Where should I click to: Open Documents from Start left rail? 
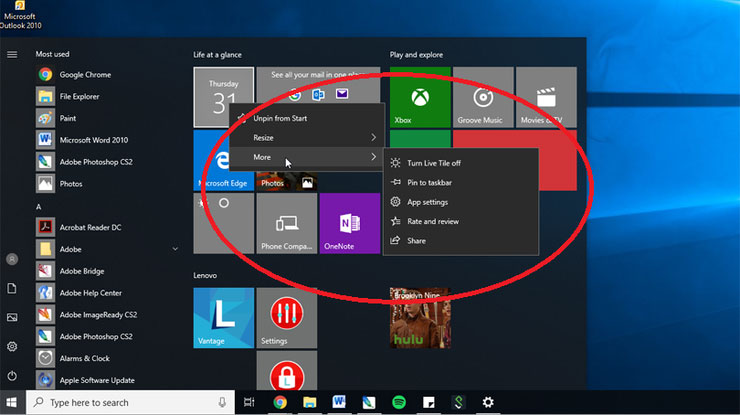click(12, 288)
